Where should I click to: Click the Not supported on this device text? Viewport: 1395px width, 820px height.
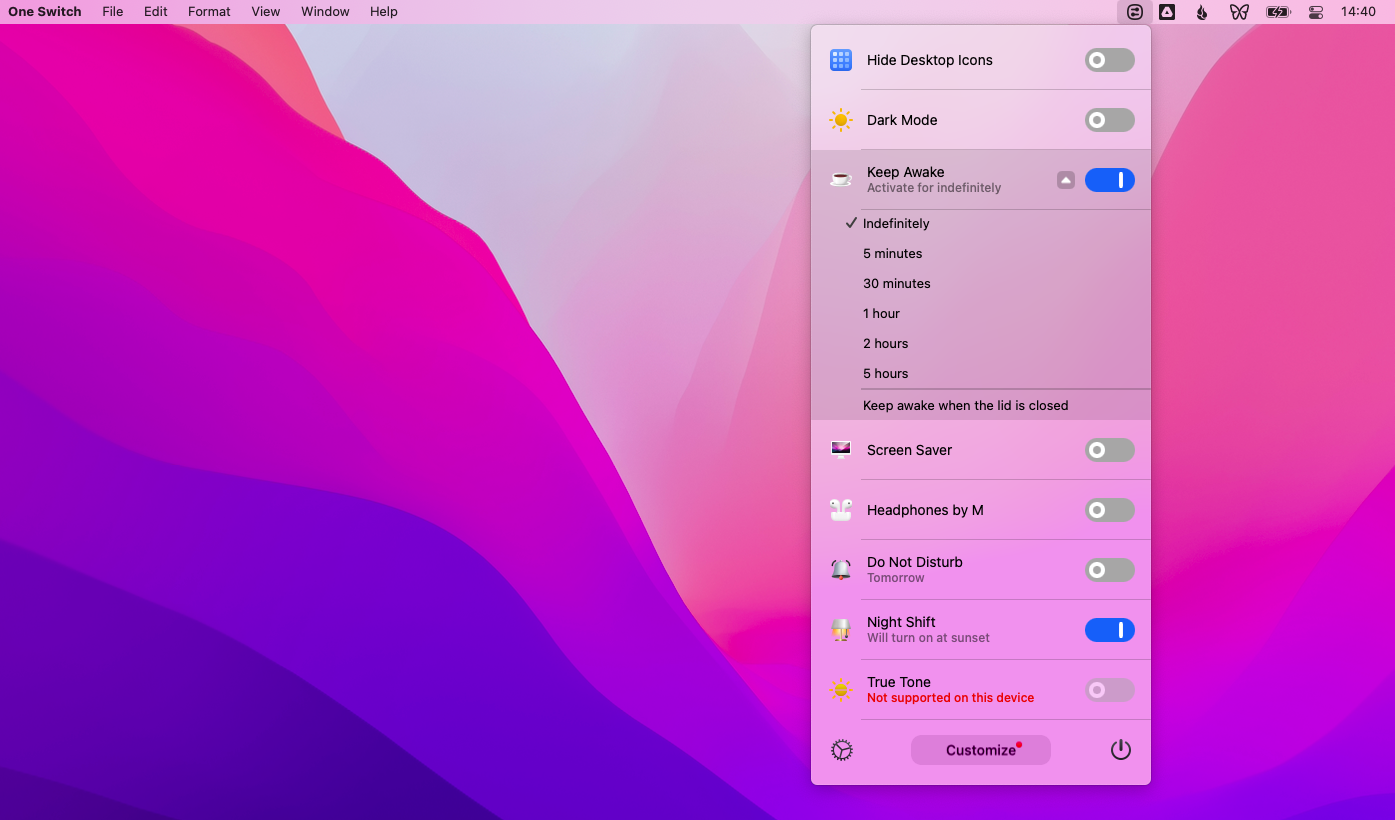tap(951, 698)
